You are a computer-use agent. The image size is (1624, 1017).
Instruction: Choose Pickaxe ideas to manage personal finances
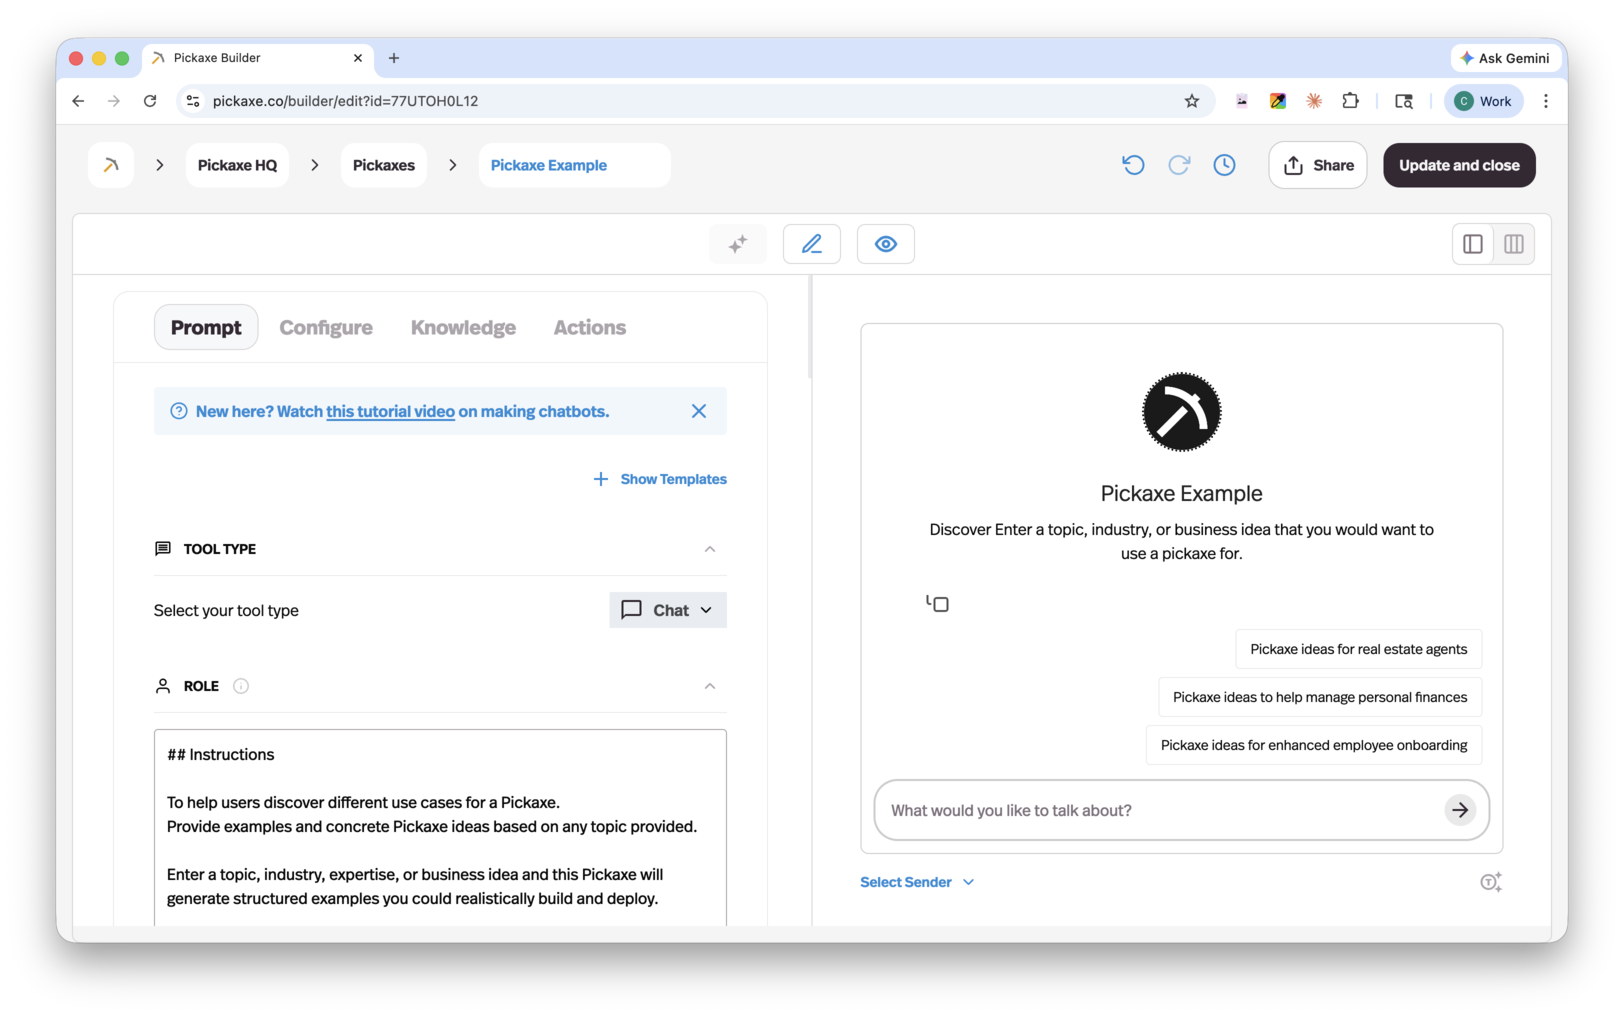pyautogui.click(x=1320, y=697)
